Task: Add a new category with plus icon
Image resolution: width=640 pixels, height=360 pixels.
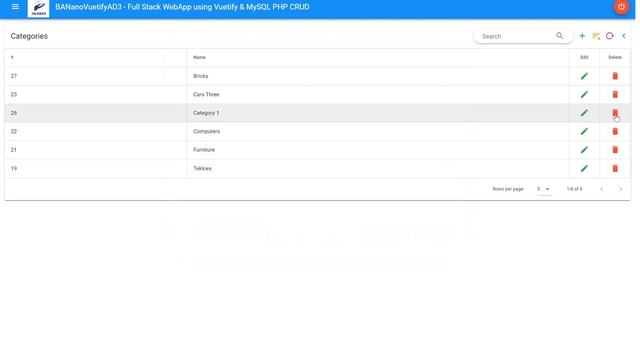Action: coord(582,36)
